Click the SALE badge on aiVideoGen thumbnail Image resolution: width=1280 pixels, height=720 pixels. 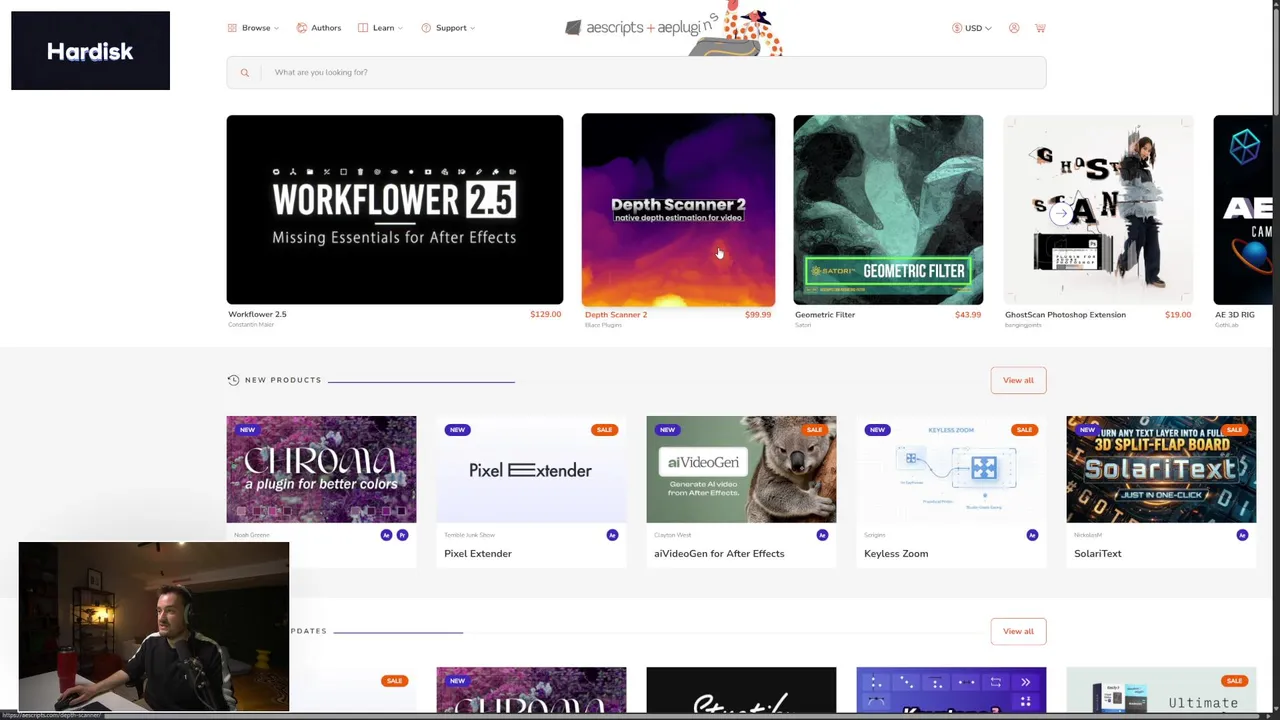tap(814, 430)
